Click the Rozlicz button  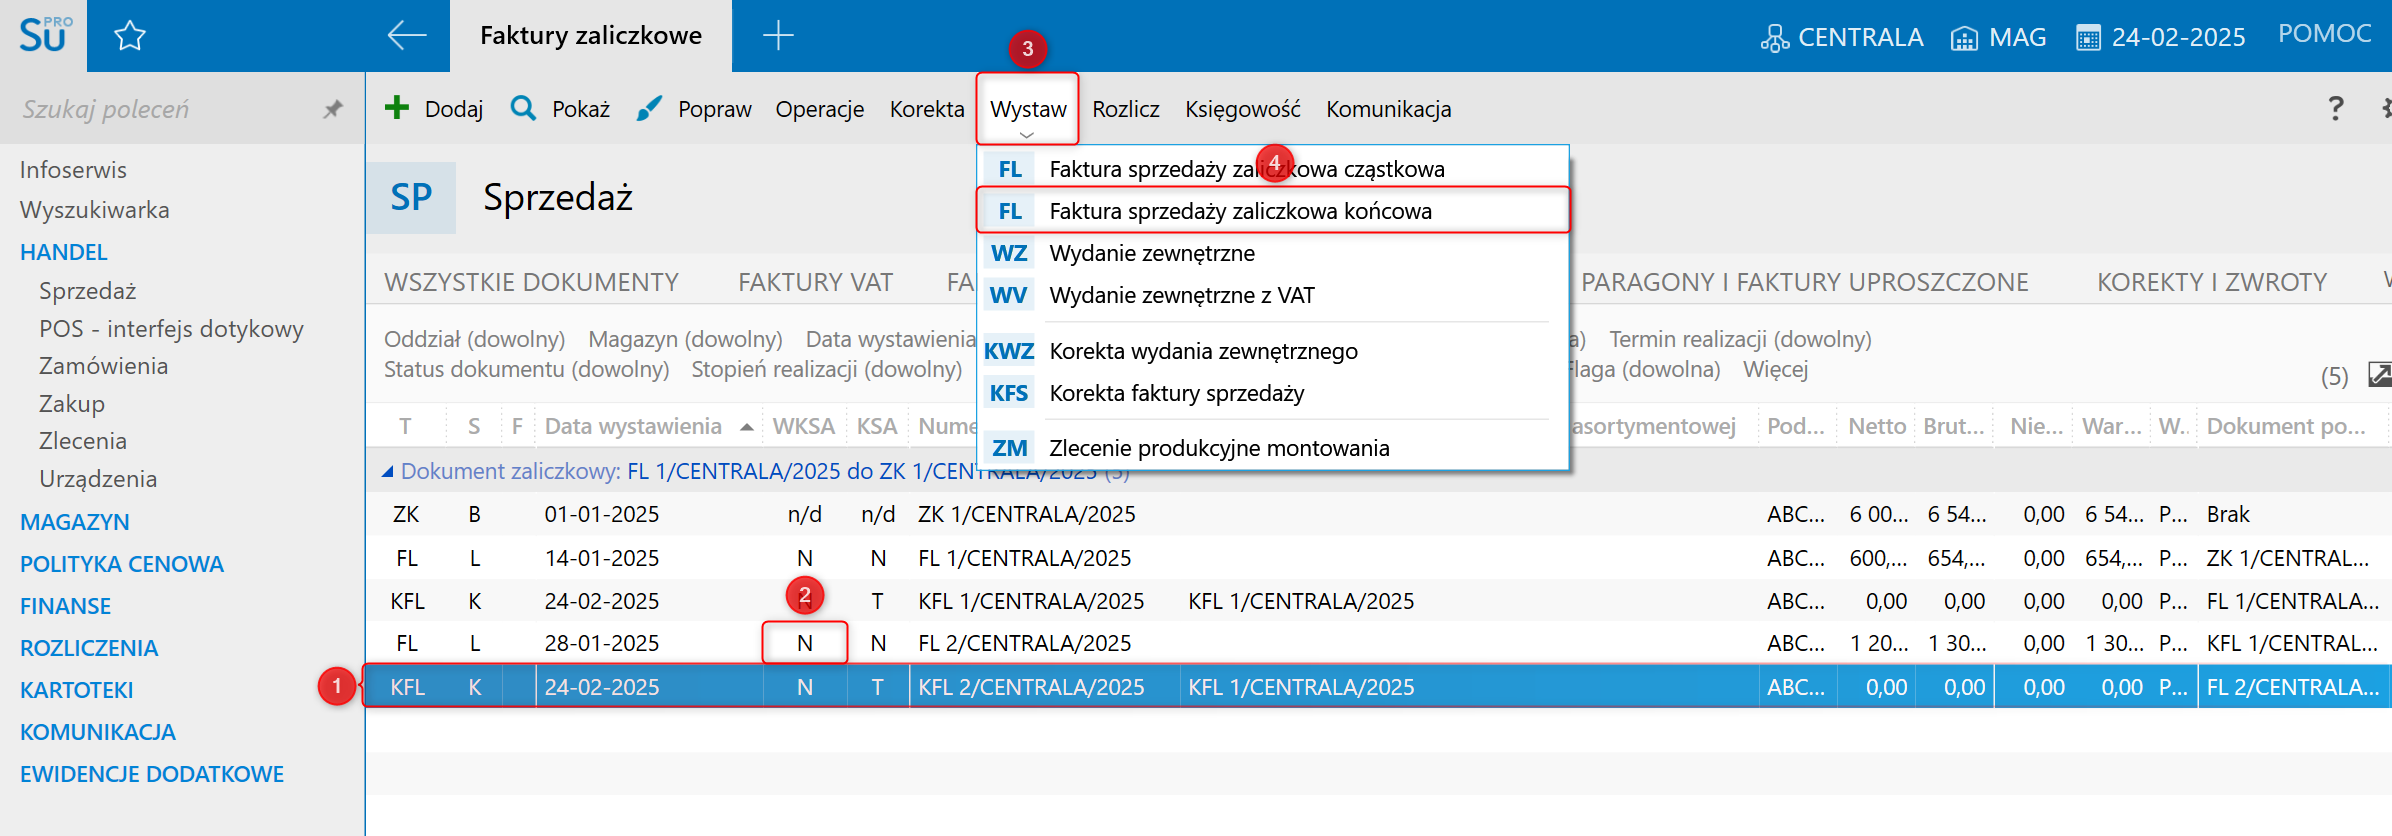coord(1126,109)
